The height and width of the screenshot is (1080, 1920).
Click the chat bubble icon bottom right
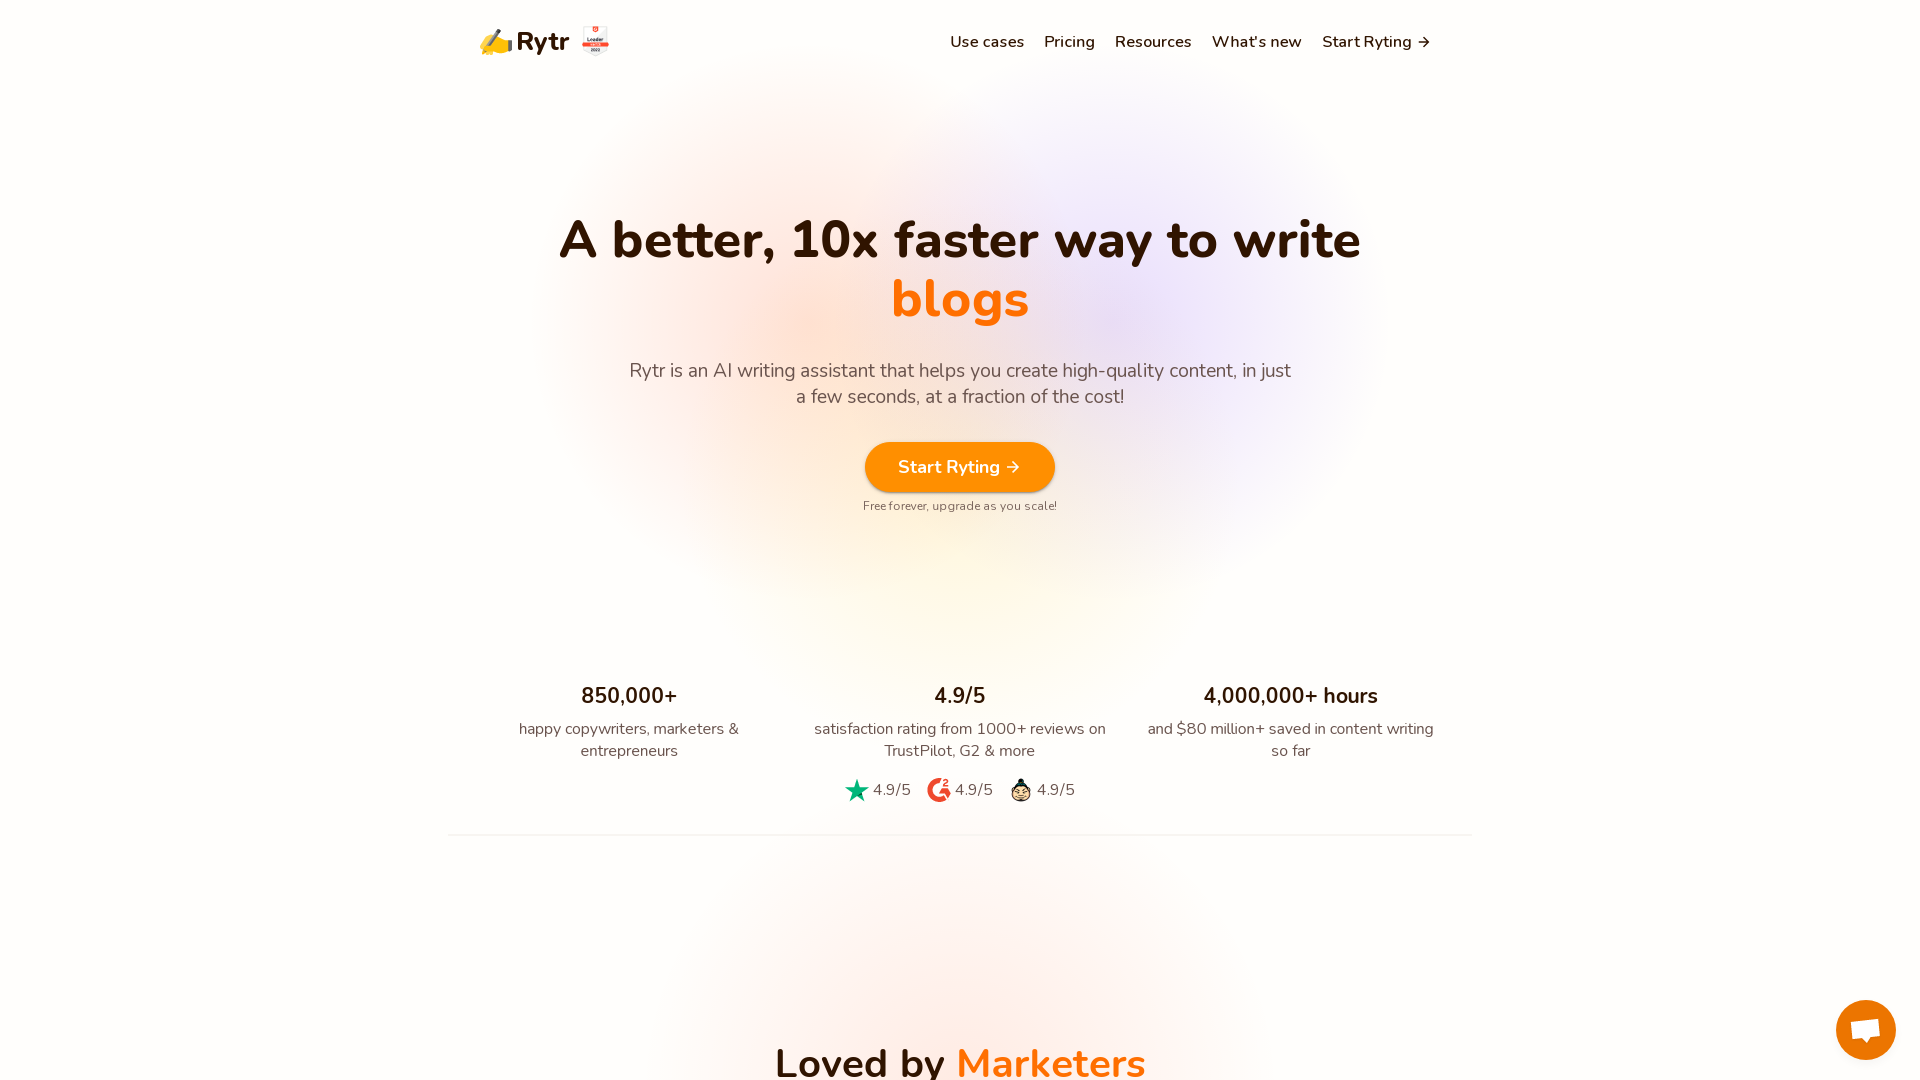click(1866, 1029)
